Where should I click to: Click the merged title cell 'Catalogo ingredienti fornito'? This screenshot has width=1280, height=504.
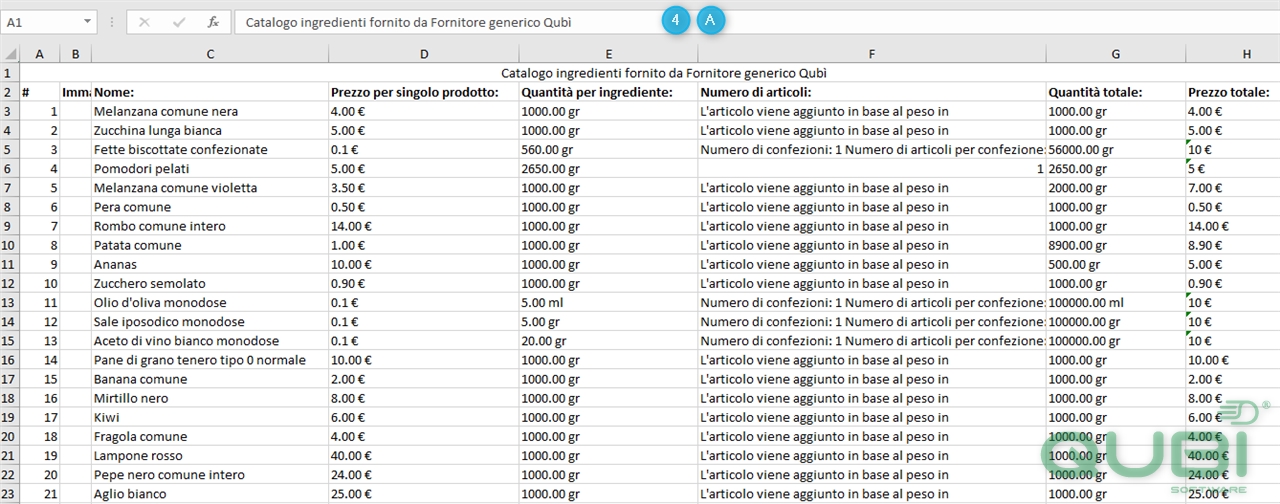[650, 73]
